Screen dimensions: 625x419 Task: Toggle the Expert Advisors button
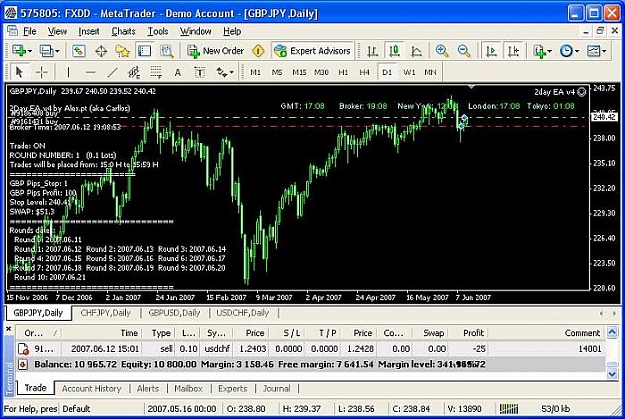312,51
